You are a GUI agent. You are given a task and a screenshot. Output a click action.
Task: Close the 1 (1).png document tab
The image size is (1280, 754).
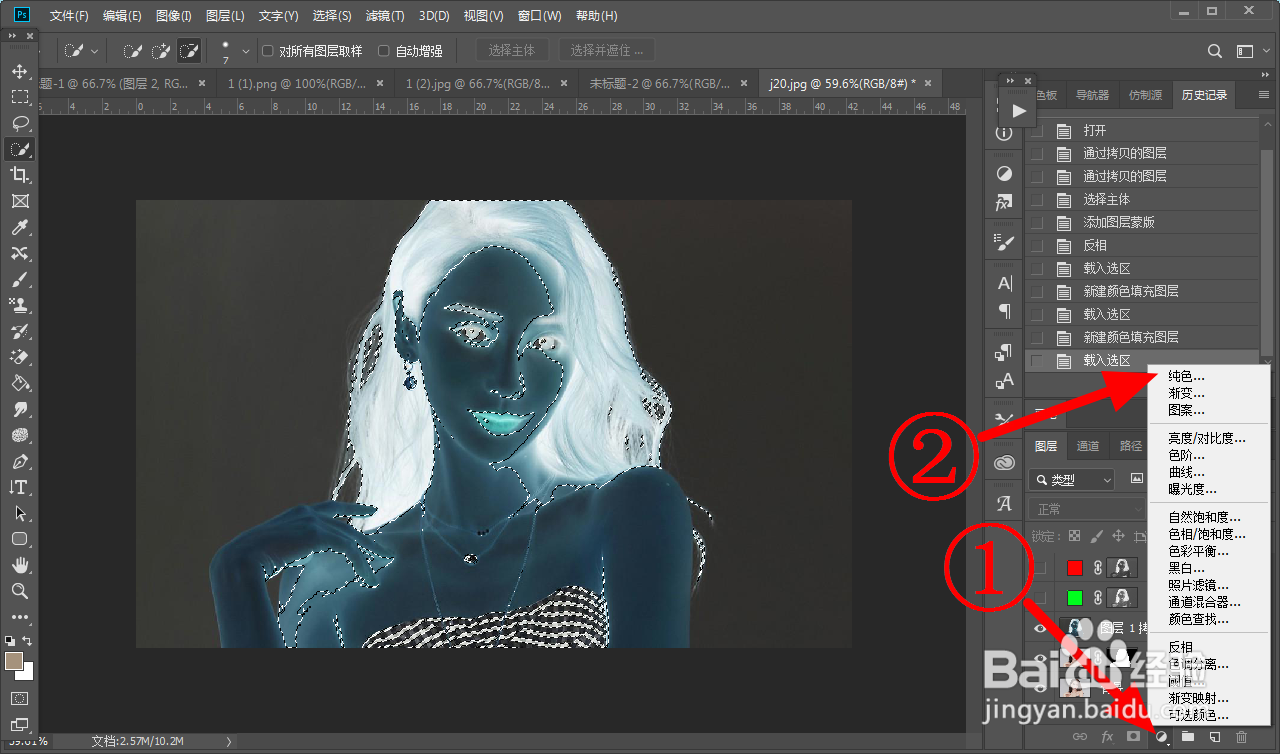pos(381,84)
